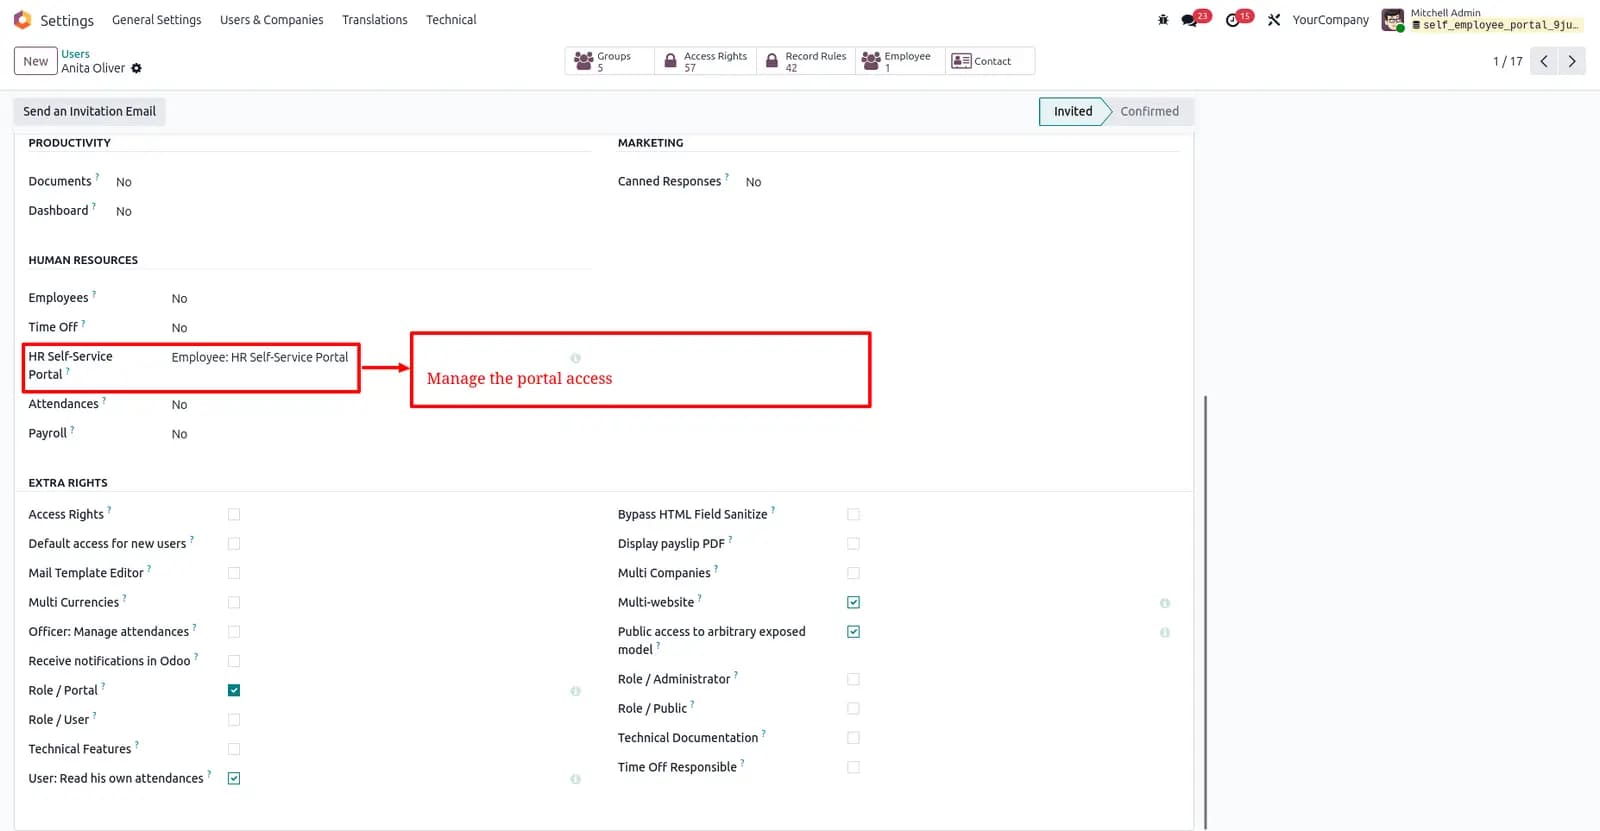Open the Translations menu
Viewport: 1600px width, 831px height.
click(375, 20)
